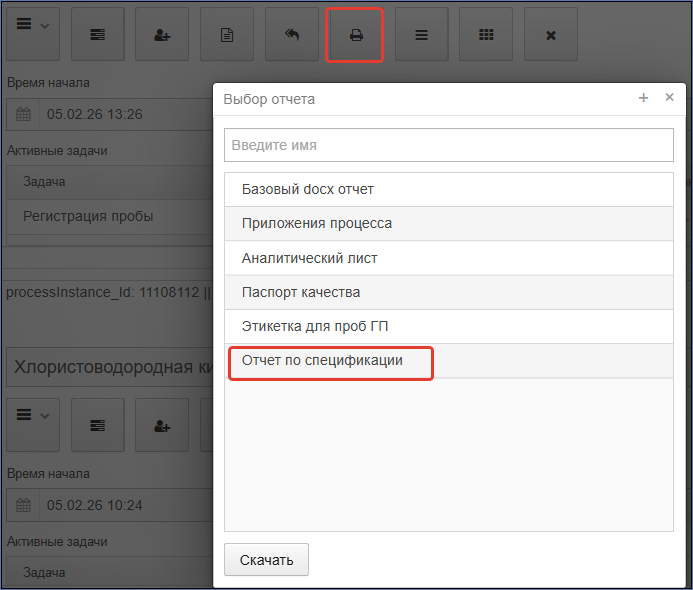The height and width of the screenshot is (590, 693).
Task: Click the 05.02.26 13:26 start time field
Action: point(126,114)
